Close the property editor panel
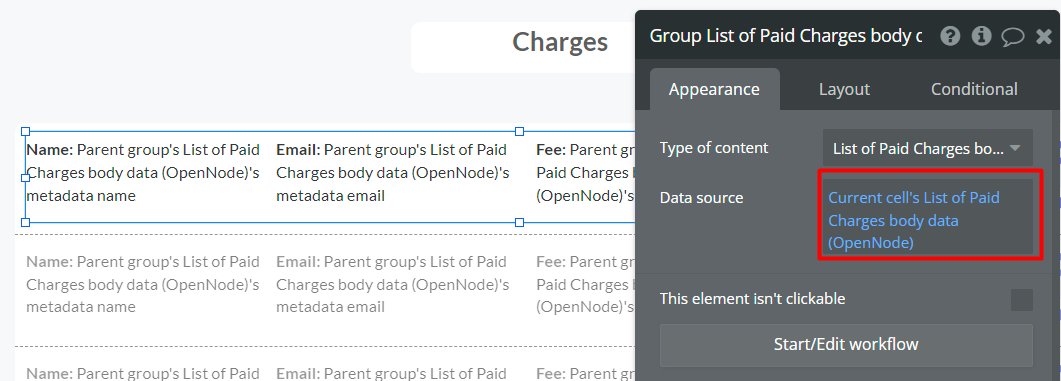The image size is (1061, 381). pos(1044,37)
